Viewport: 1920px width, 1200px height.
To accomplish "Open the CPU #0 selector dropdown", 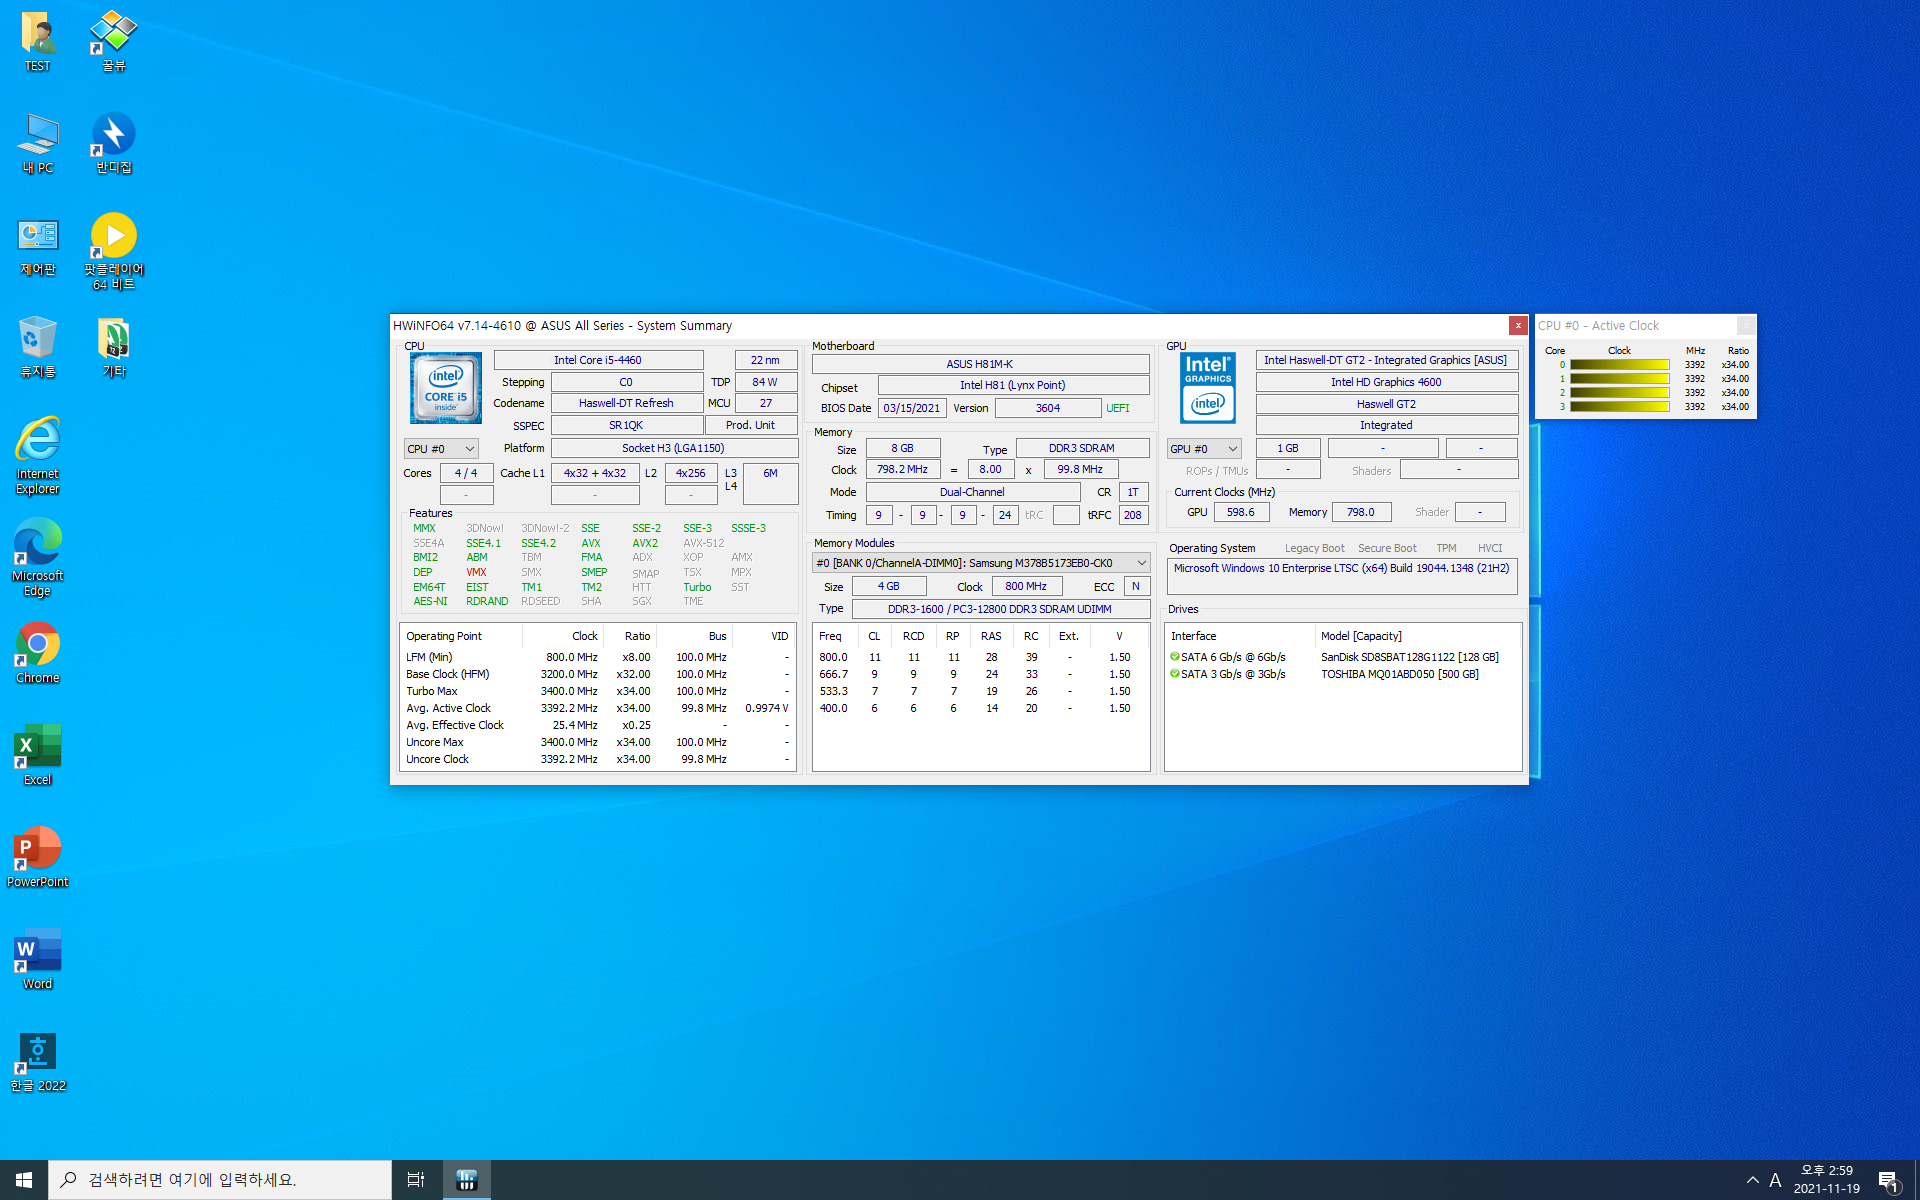I will (441, 449).
